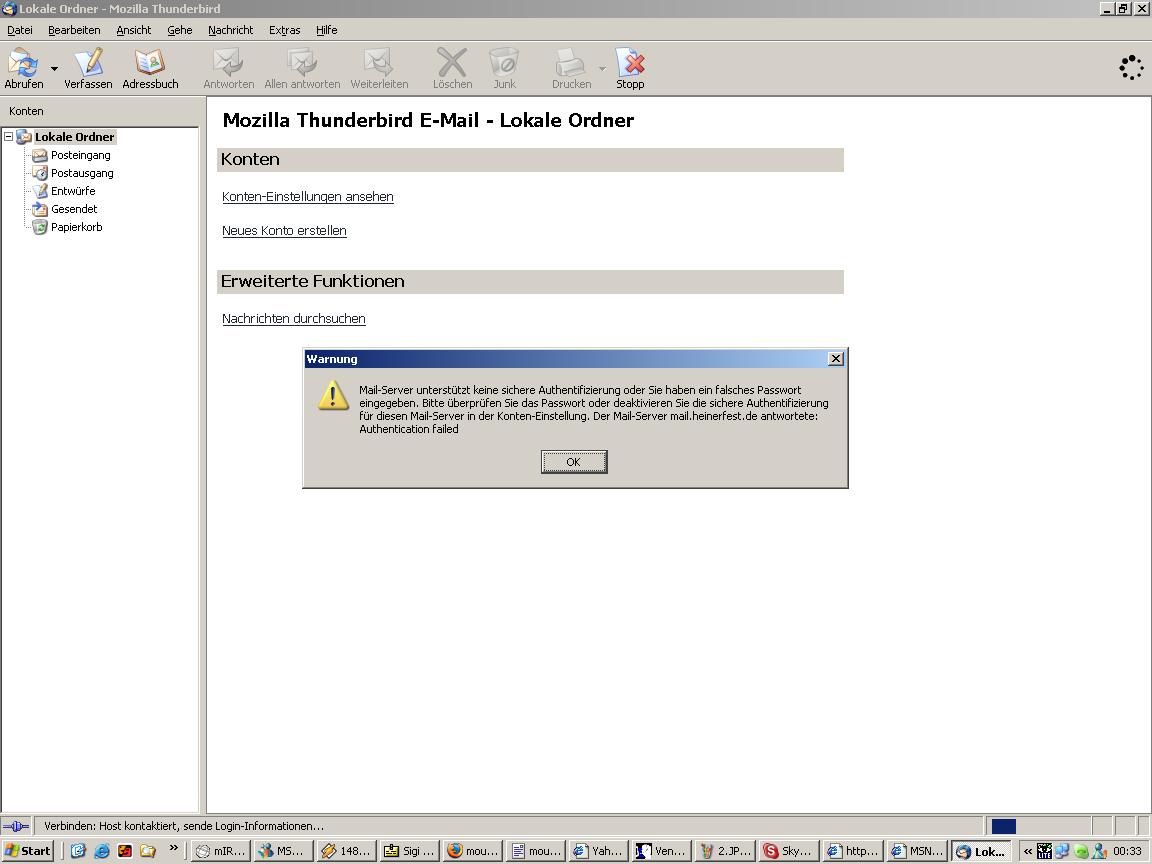Click the activity throbber in the toolbar
The image size is (1152, 864).
click(x=1131, y=68)
